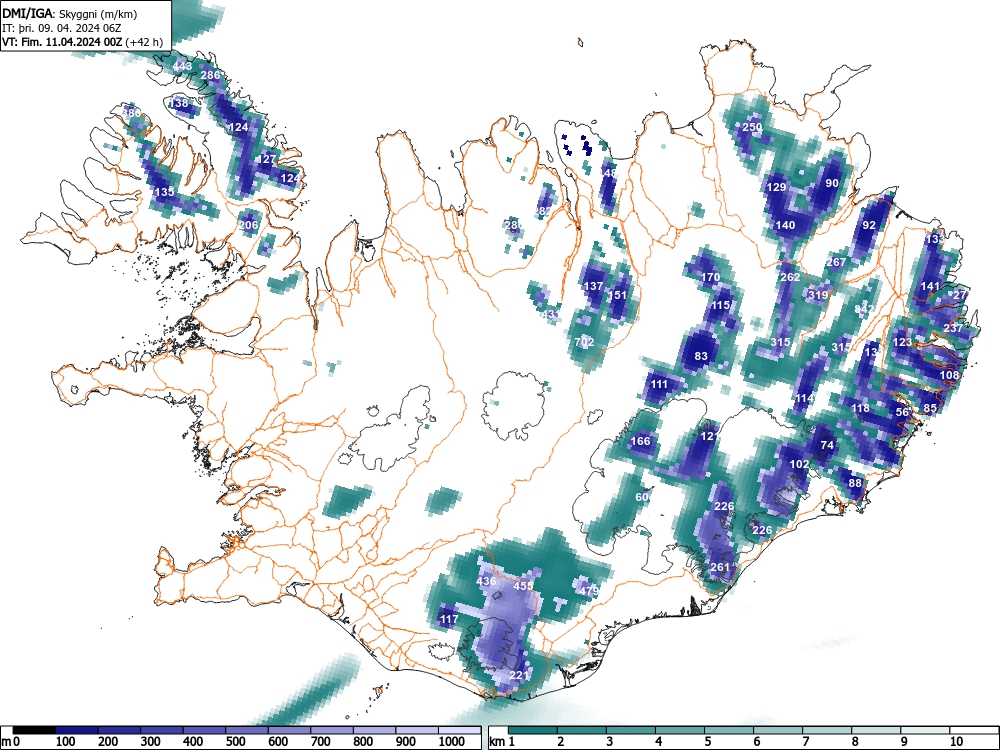
Task: Click the '10' label in the kilometre legend
Action: tap(955, 741)
